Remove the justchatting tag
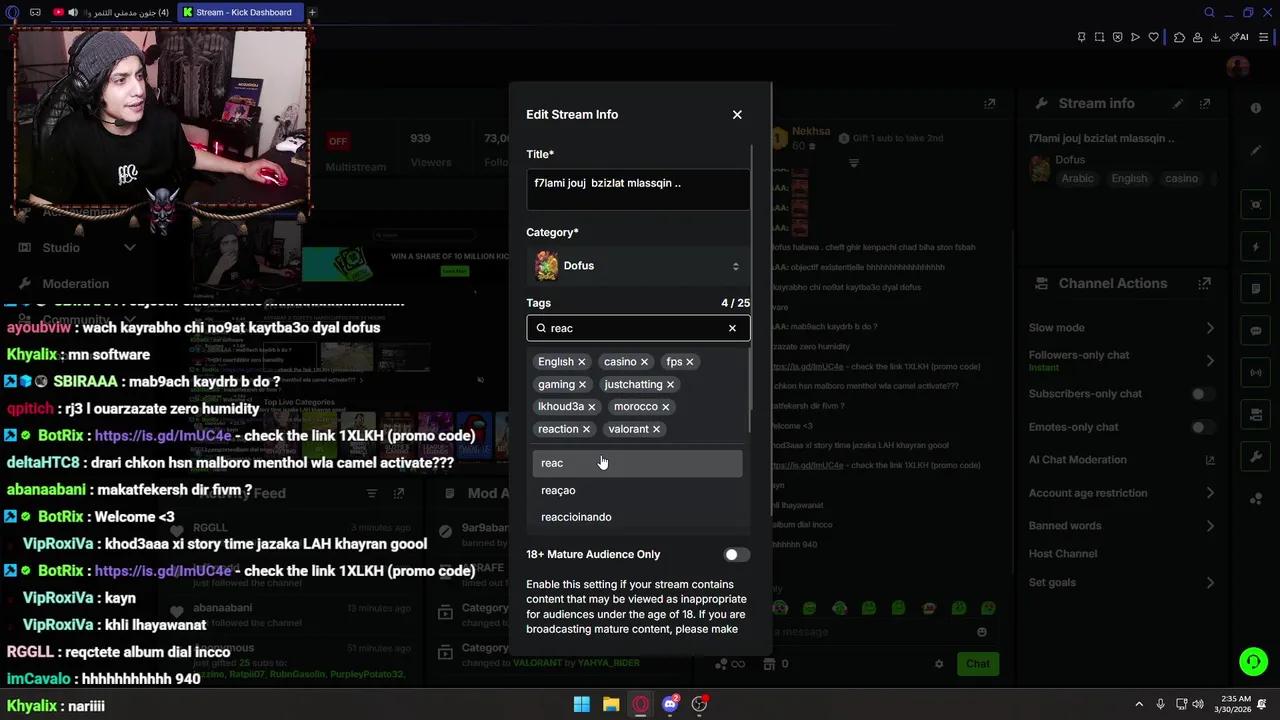1280x720 pixels. [670, 384]
